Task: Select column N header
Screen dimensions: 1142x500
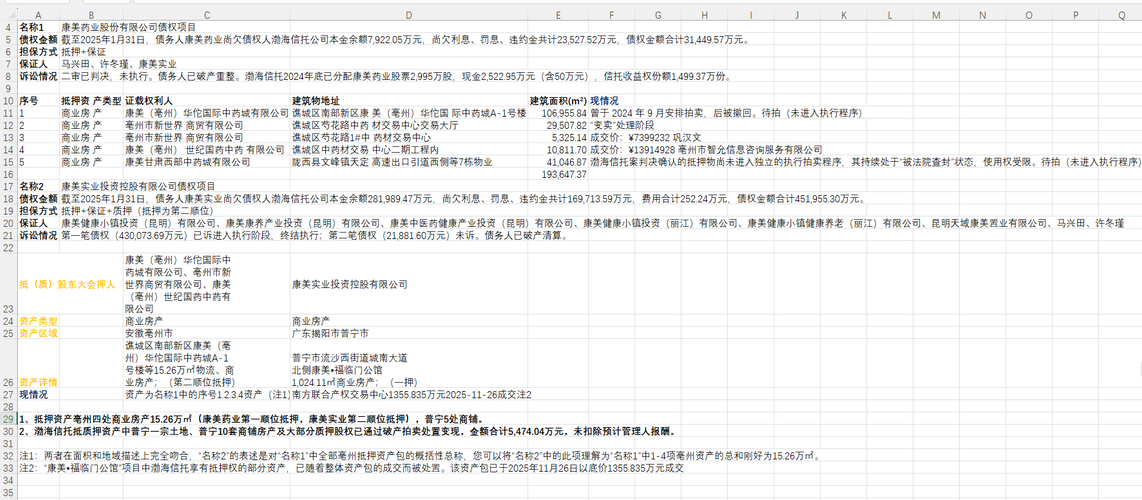Action: tap(982, 15)
